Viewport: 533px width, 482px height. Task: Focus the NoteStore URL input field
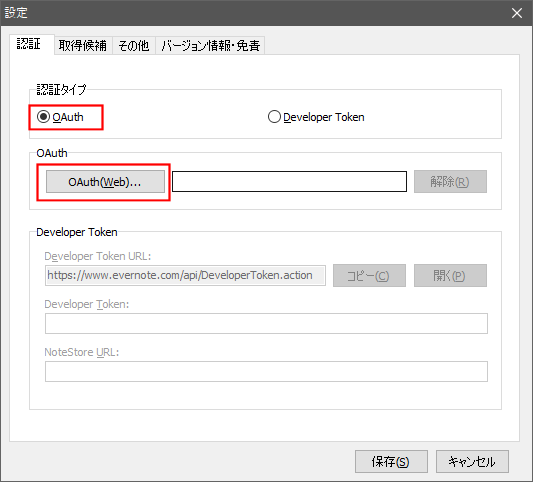coord(266,372)
